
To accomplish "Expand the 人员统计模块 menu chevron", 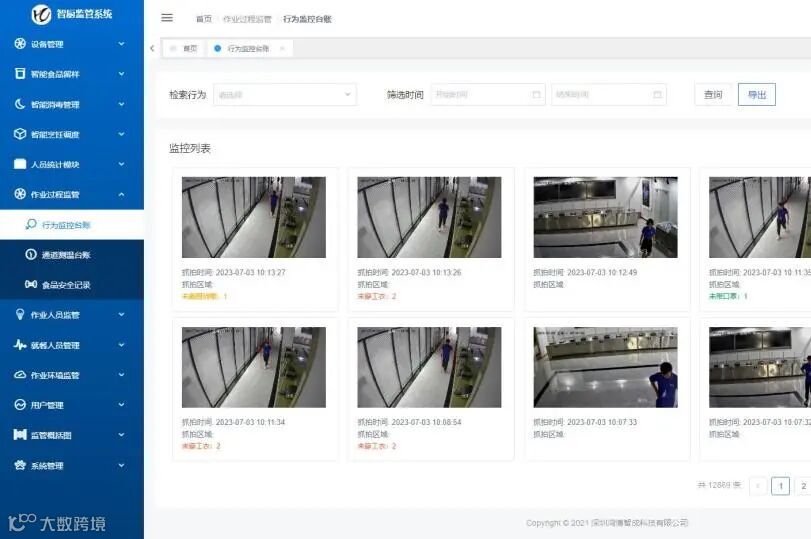I will point(121,164).
